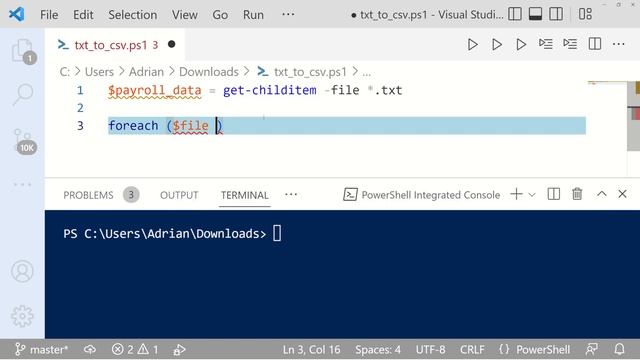The width and height of the screenshot is (640, 360).
Task: Split the terminal panel
Action: (x=553, y=194)
